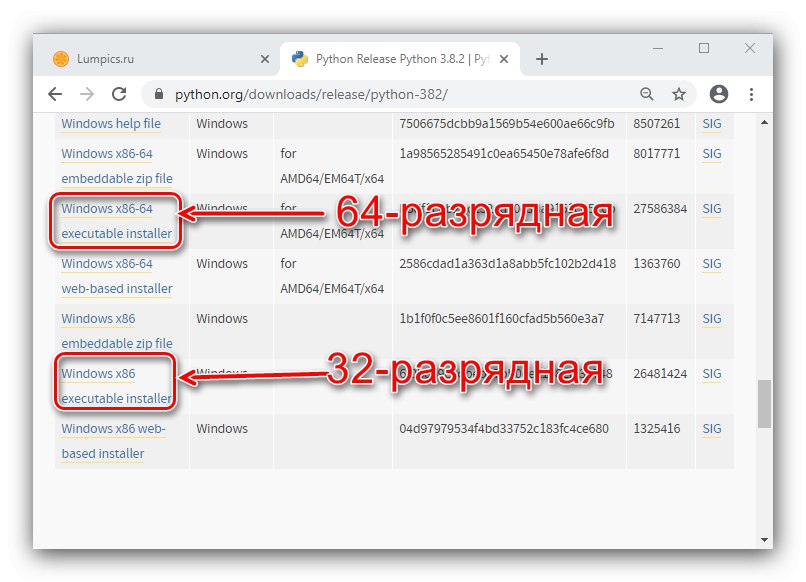Image resolution: width=806 pixels, height=582 pixels.
Task: Download Windows x86 executable installer
Action: click(x=117, y=386)
